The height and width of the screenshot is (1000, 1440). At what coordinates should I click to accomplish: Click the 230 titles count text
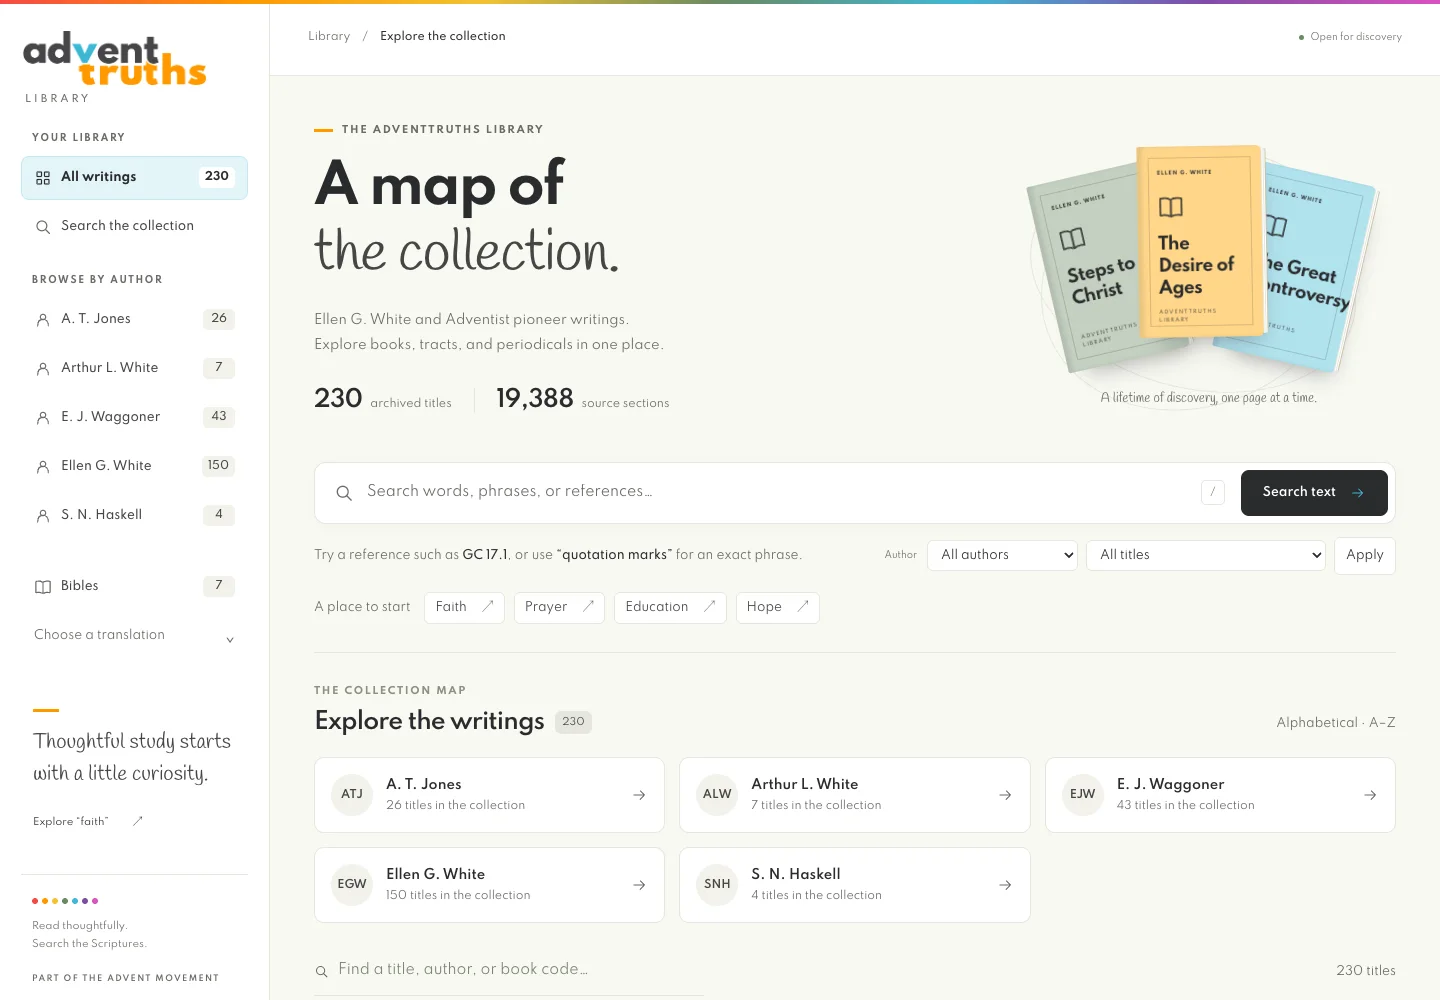click(x=1366, y=971)
